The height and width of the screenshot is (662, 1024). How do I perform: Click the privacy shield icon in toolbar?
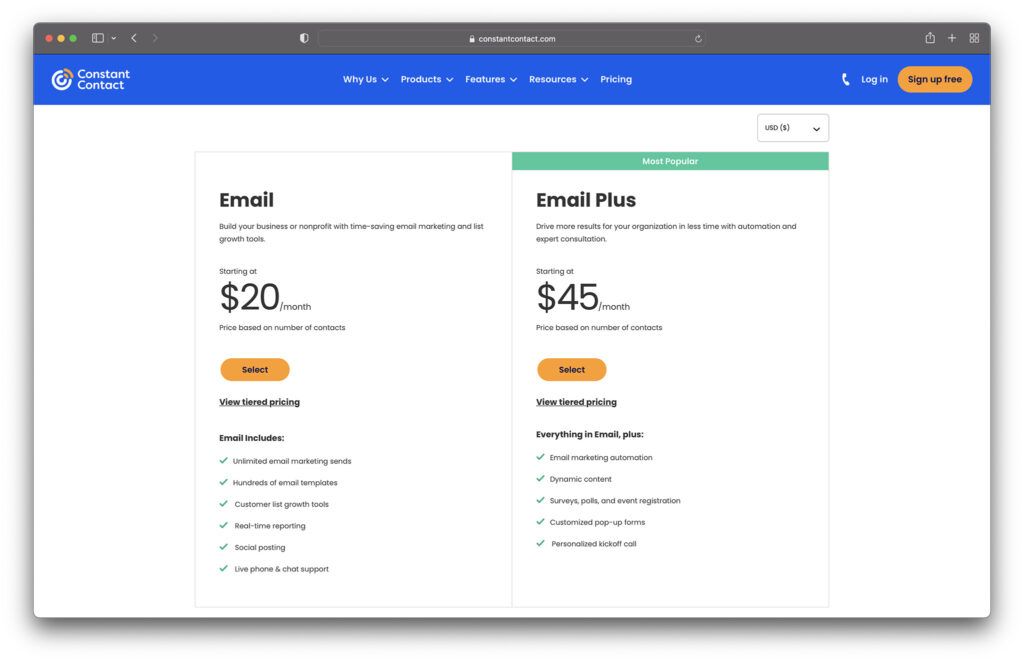coord(303,37)
